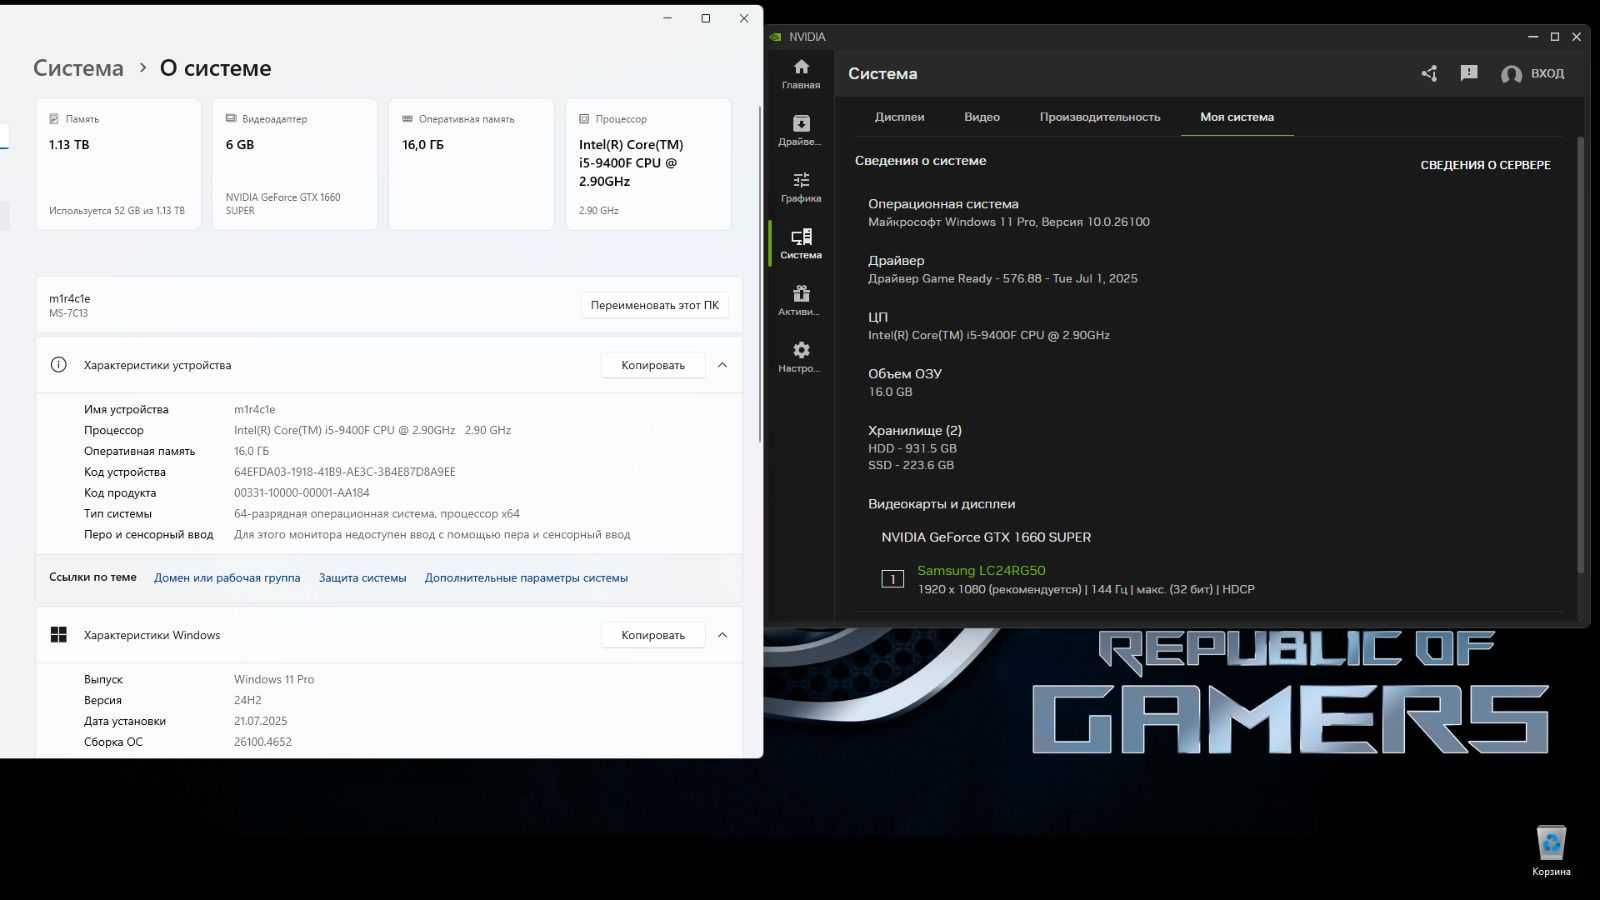Open Графика section in NVIDIA sidebar
Image resolution: width=1600 pixels, height=900 pixels.
[x=801, y=187]
